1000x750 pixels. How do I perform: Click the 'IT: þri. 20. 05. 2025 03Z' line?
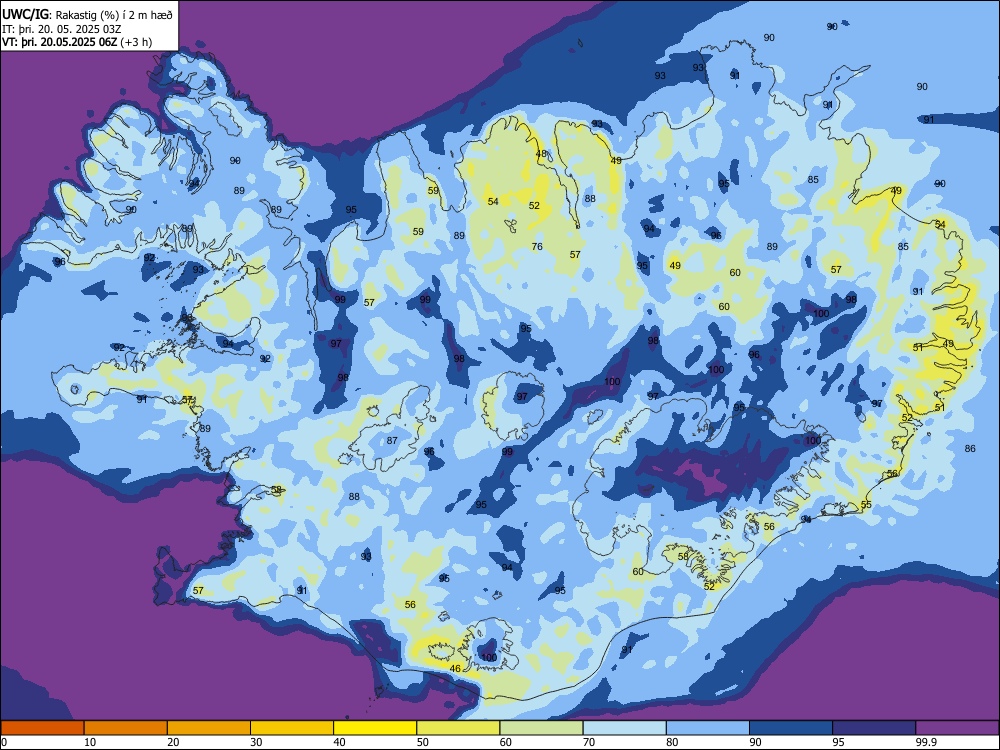[x=62, y=29]
